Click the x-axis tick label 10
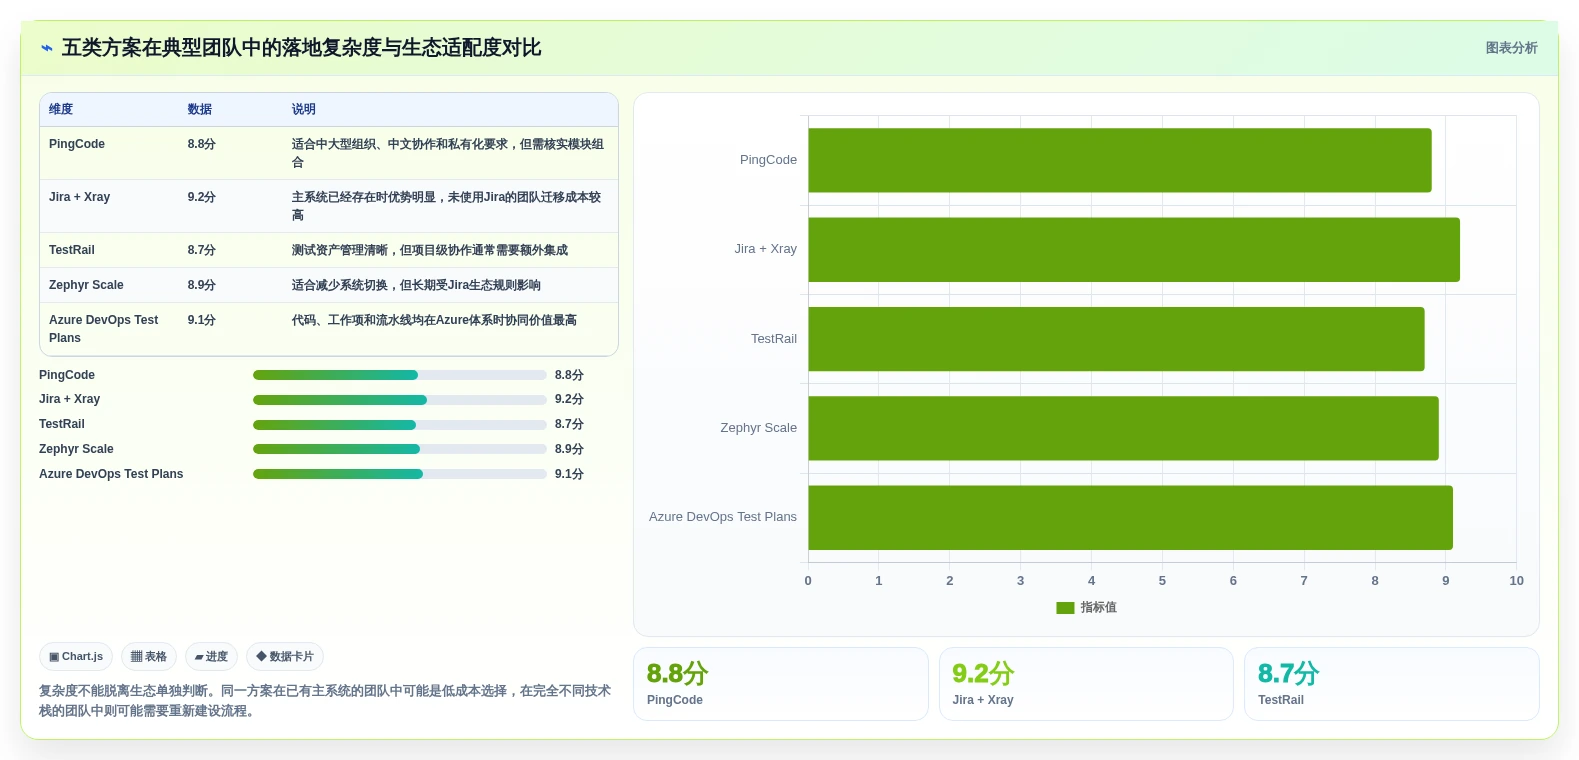 (1516, 581)
